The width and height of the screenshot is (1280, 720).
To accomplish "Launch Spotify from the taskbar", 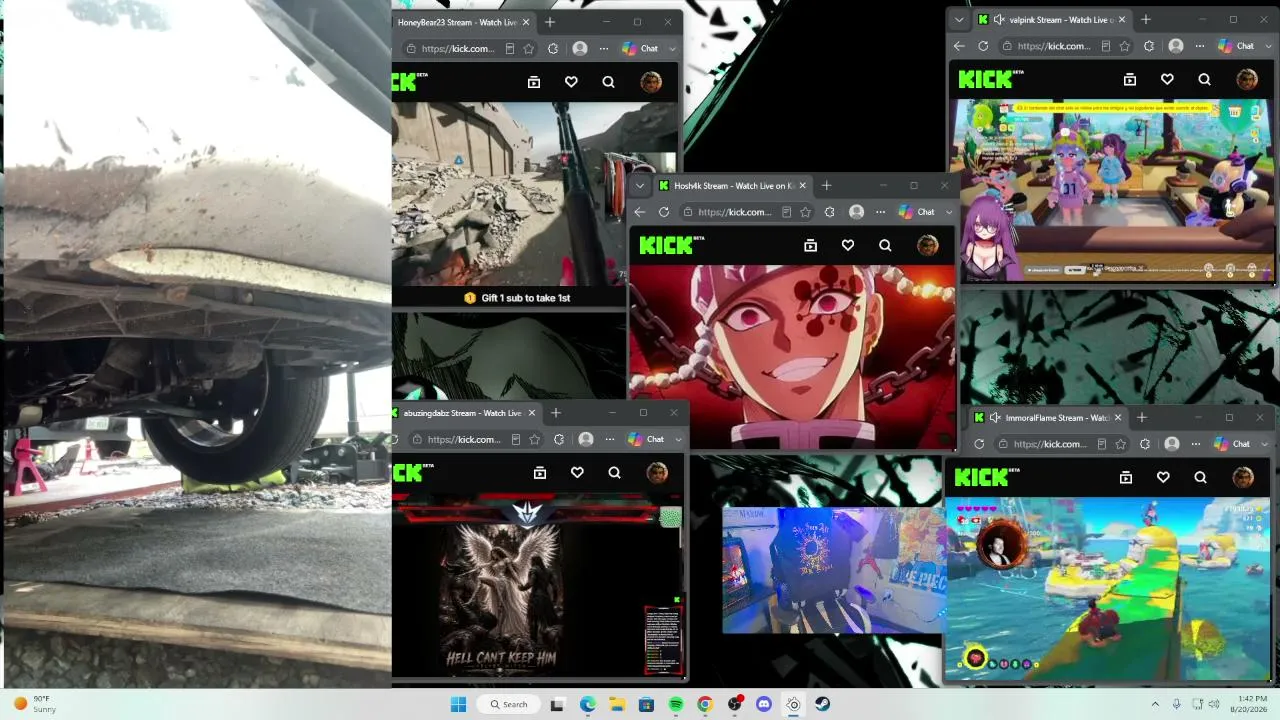I will [x=676, y=704].
